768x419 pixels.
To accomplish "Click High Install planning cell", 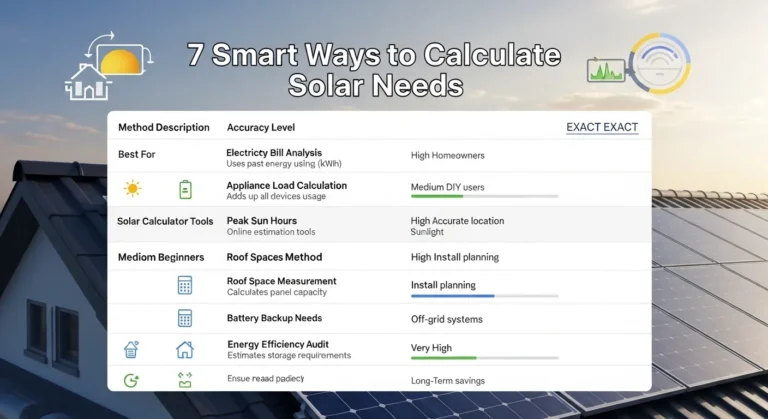I will [x=455, y=257].
